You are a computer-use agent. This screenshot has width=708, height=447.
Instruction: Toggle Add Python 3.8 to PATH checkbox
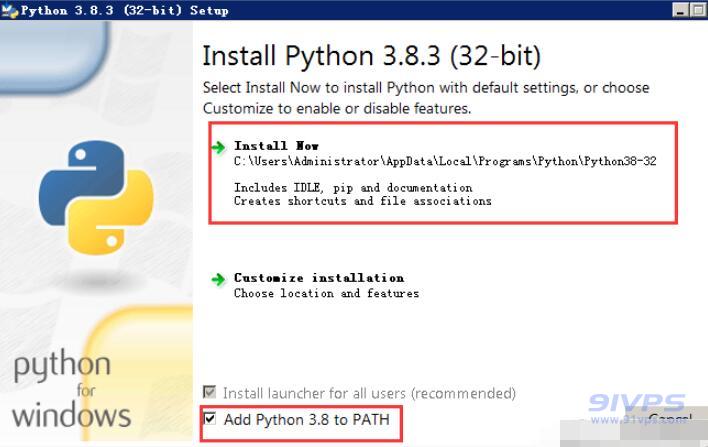[x=210, y=419]
